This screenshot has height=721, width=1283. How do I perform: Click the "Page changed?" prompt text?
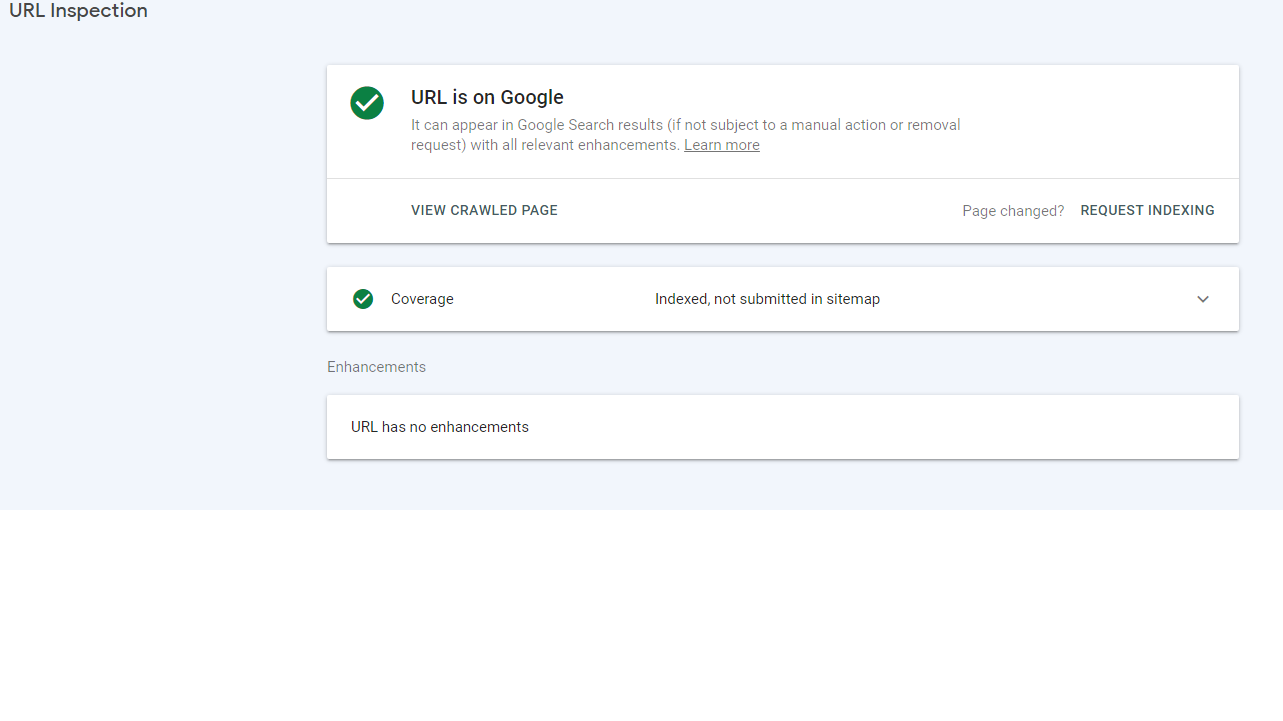coord(1013,211)
